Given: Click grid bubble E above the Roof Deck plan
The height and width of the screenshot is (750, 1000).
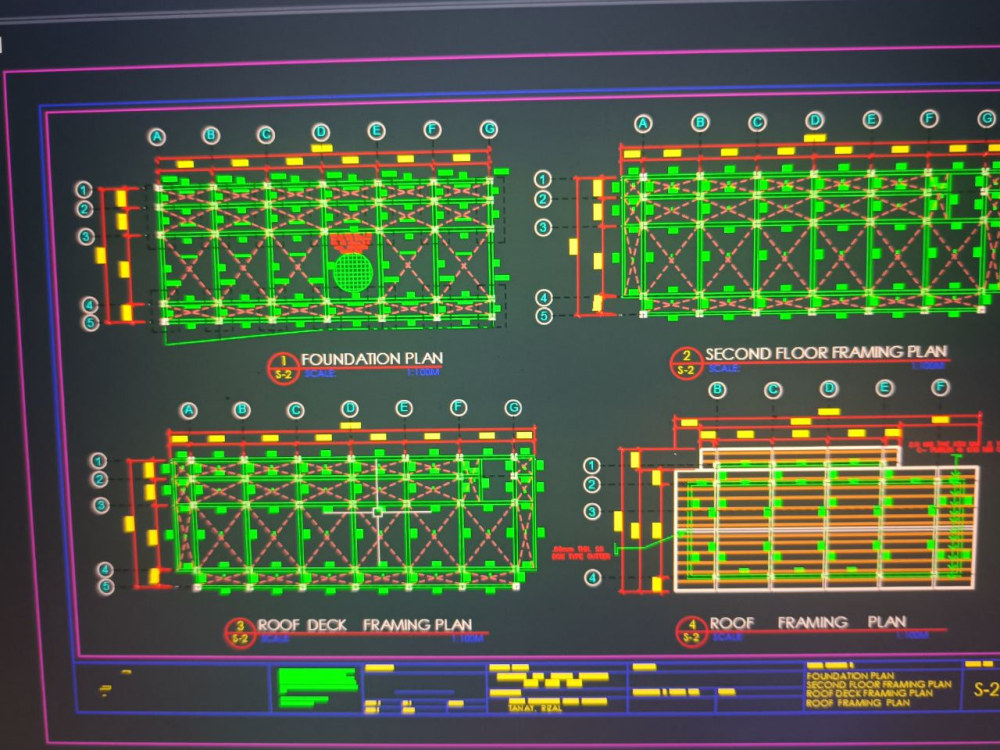Looking at the screenshot, I should 402,410.
